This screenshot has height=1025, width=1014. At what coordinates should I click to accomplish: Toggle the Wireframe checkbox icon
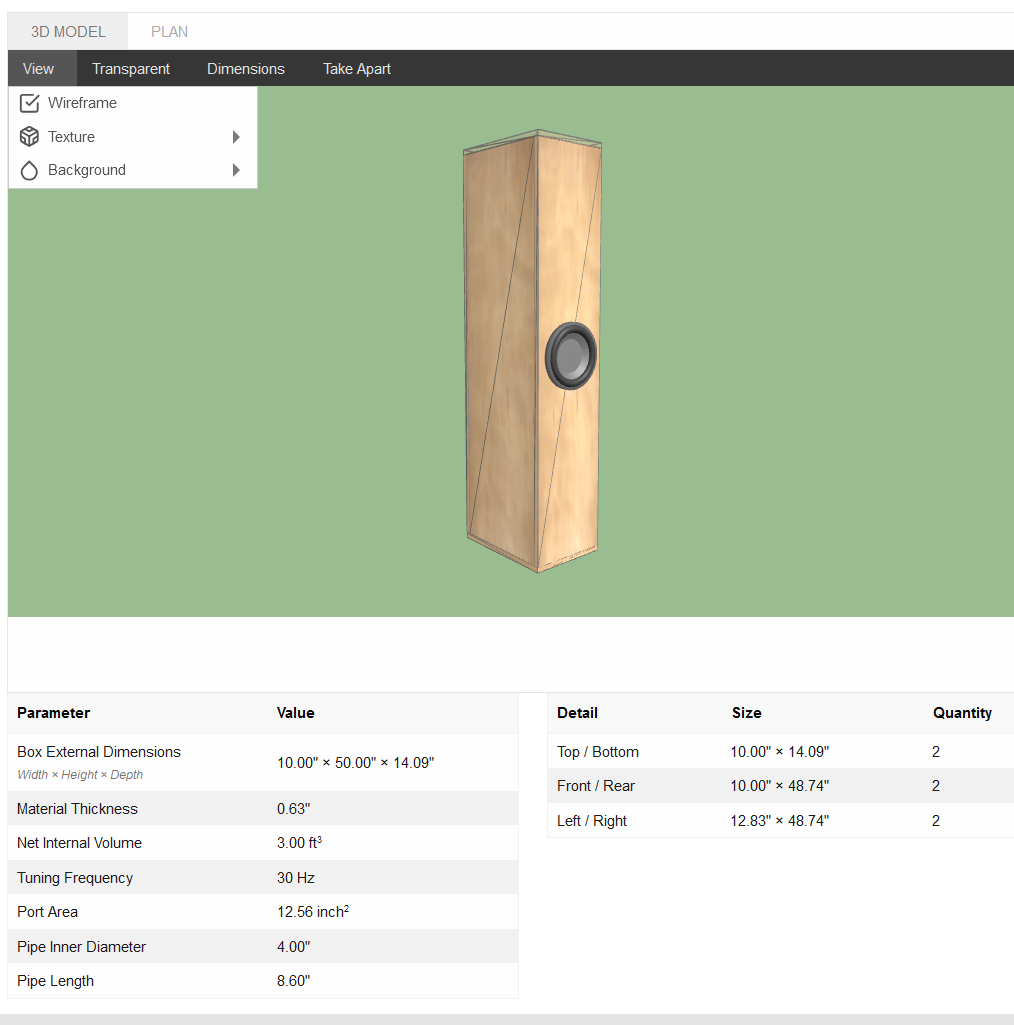29,103
